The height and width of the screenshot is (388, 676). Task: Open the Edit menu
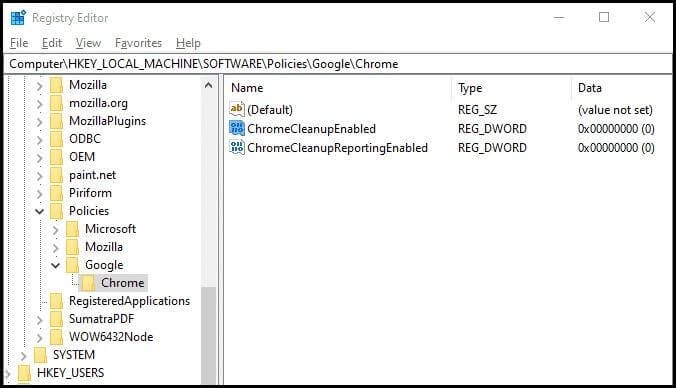[x=52, y=43]
